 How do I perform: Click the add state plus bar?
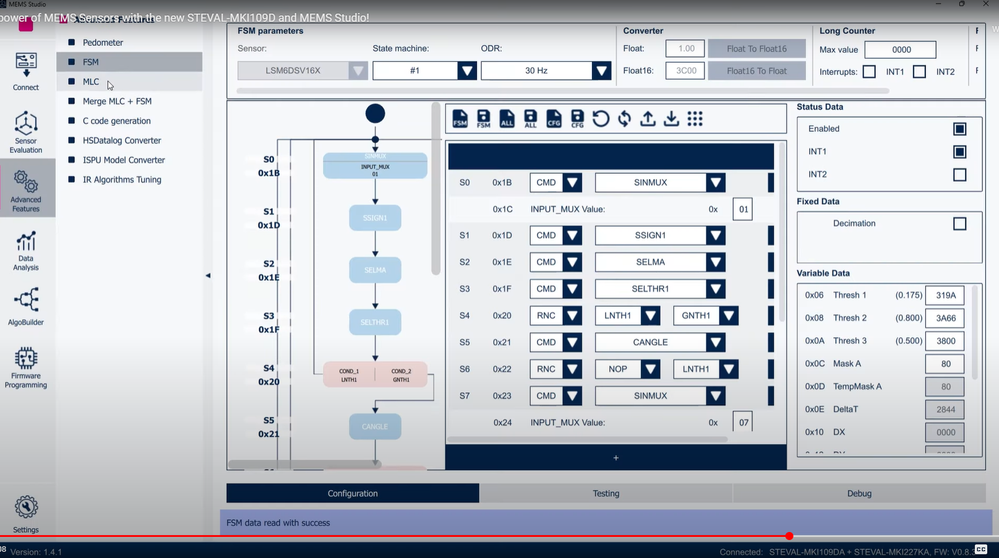tap(615, 458)
